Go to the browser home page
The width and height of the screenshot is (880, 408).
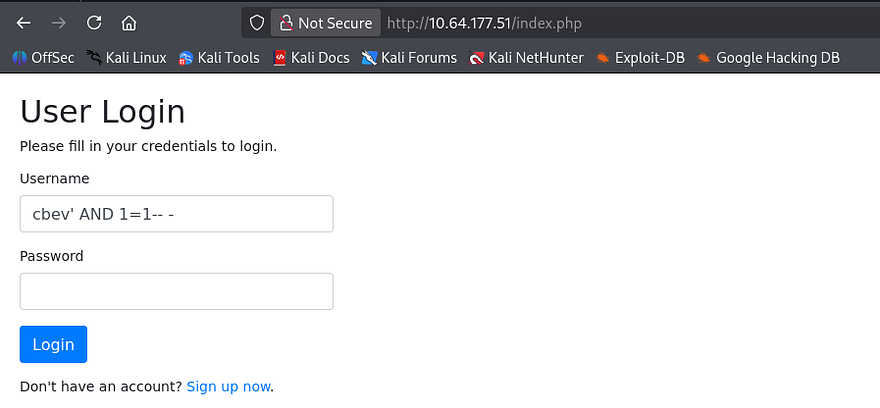click(129, 22)
